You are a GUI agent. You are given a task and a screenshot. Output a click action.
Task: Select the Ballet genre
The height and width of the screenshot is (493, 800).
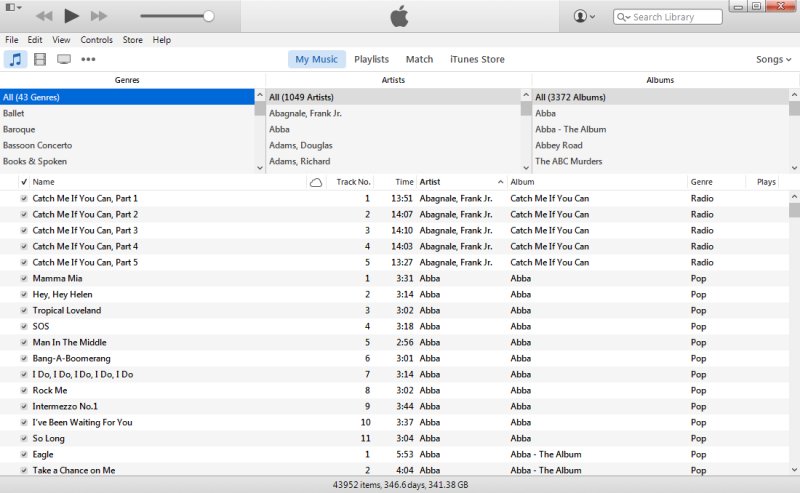pos(127,113)
